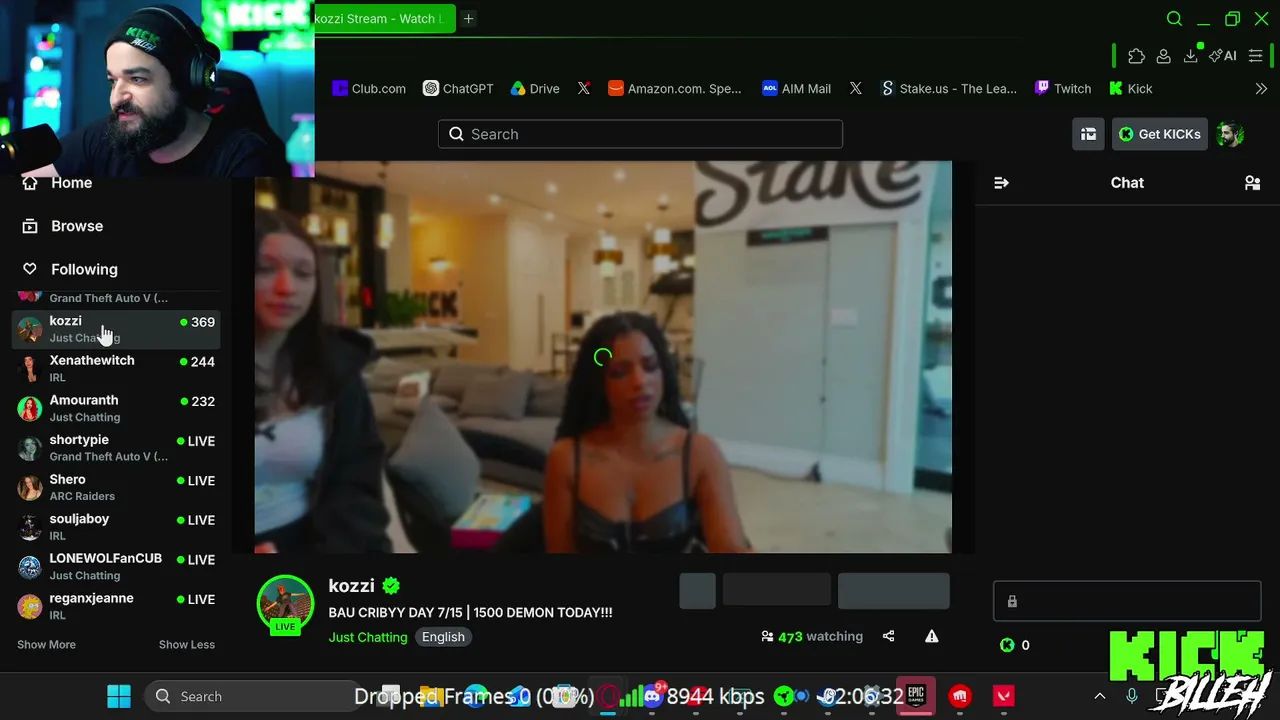Open Amouranth channel in the following list
1280x720 pixels.
click(116, 408)
